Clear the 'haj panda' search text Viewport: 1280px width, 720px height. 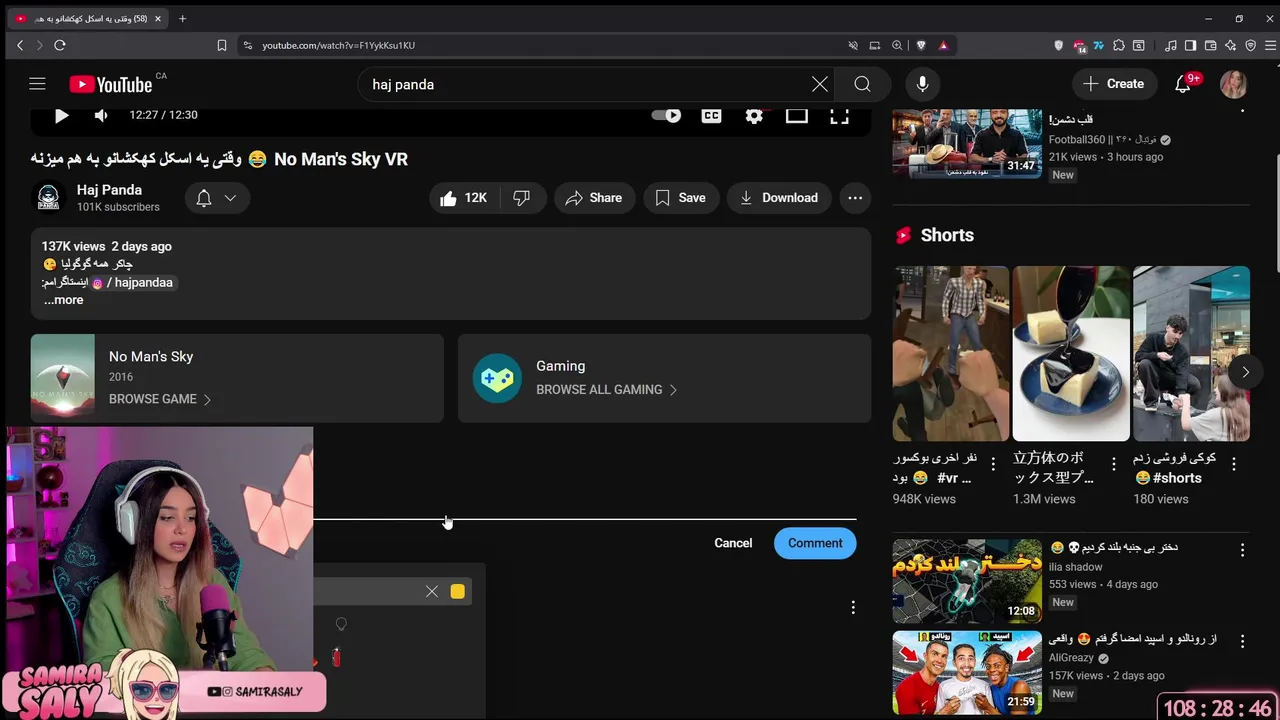pos(820,84)
